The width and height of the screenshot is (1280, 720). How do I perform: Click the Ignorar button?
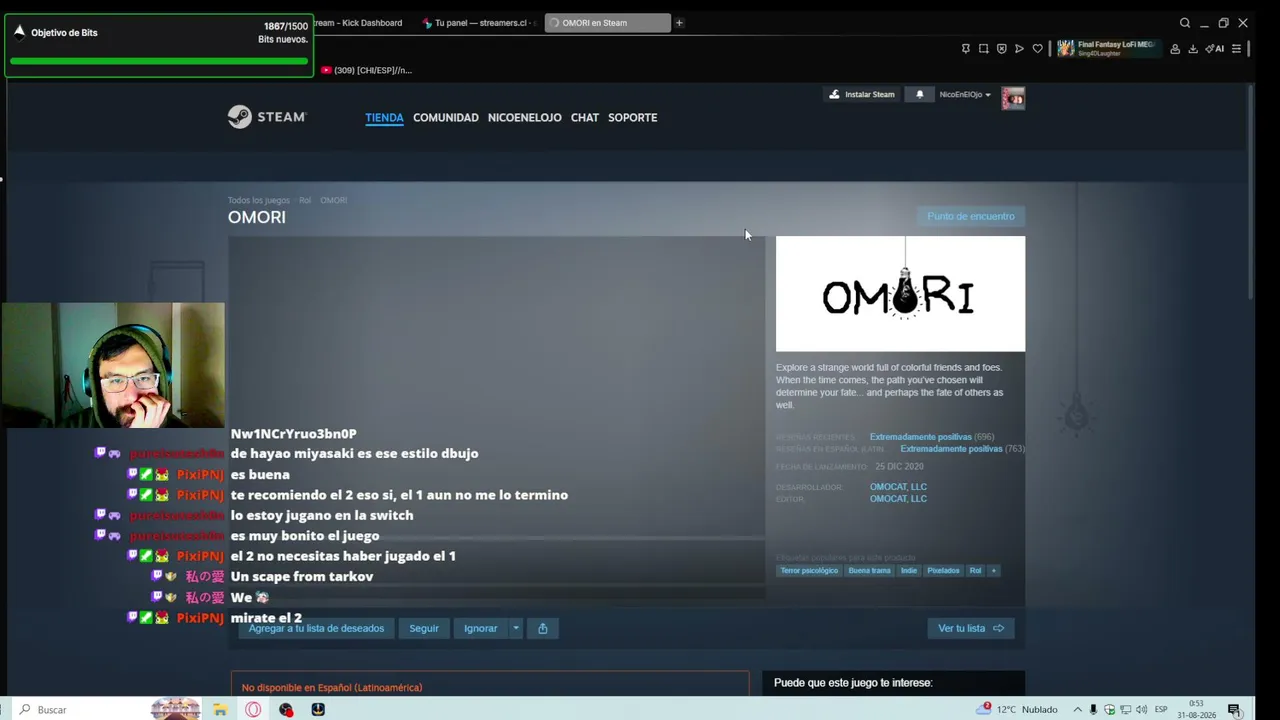pos(480,628)
